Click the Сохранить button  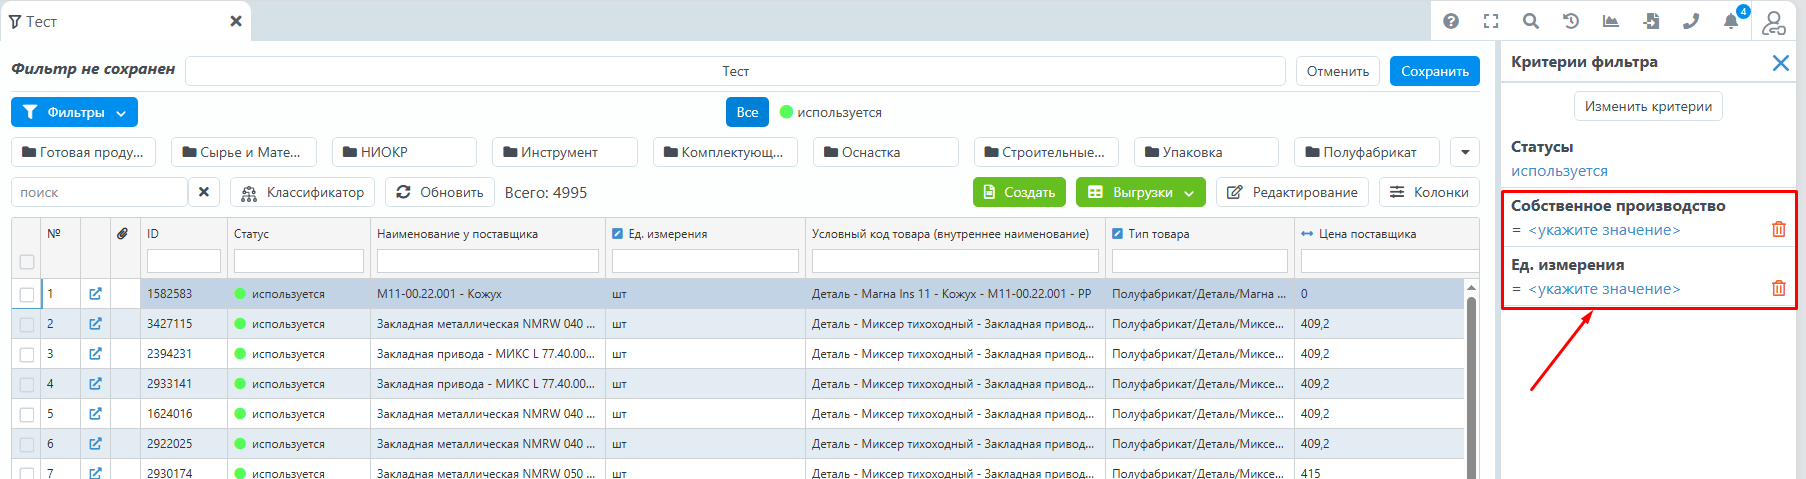click(x=1434, y=71)
